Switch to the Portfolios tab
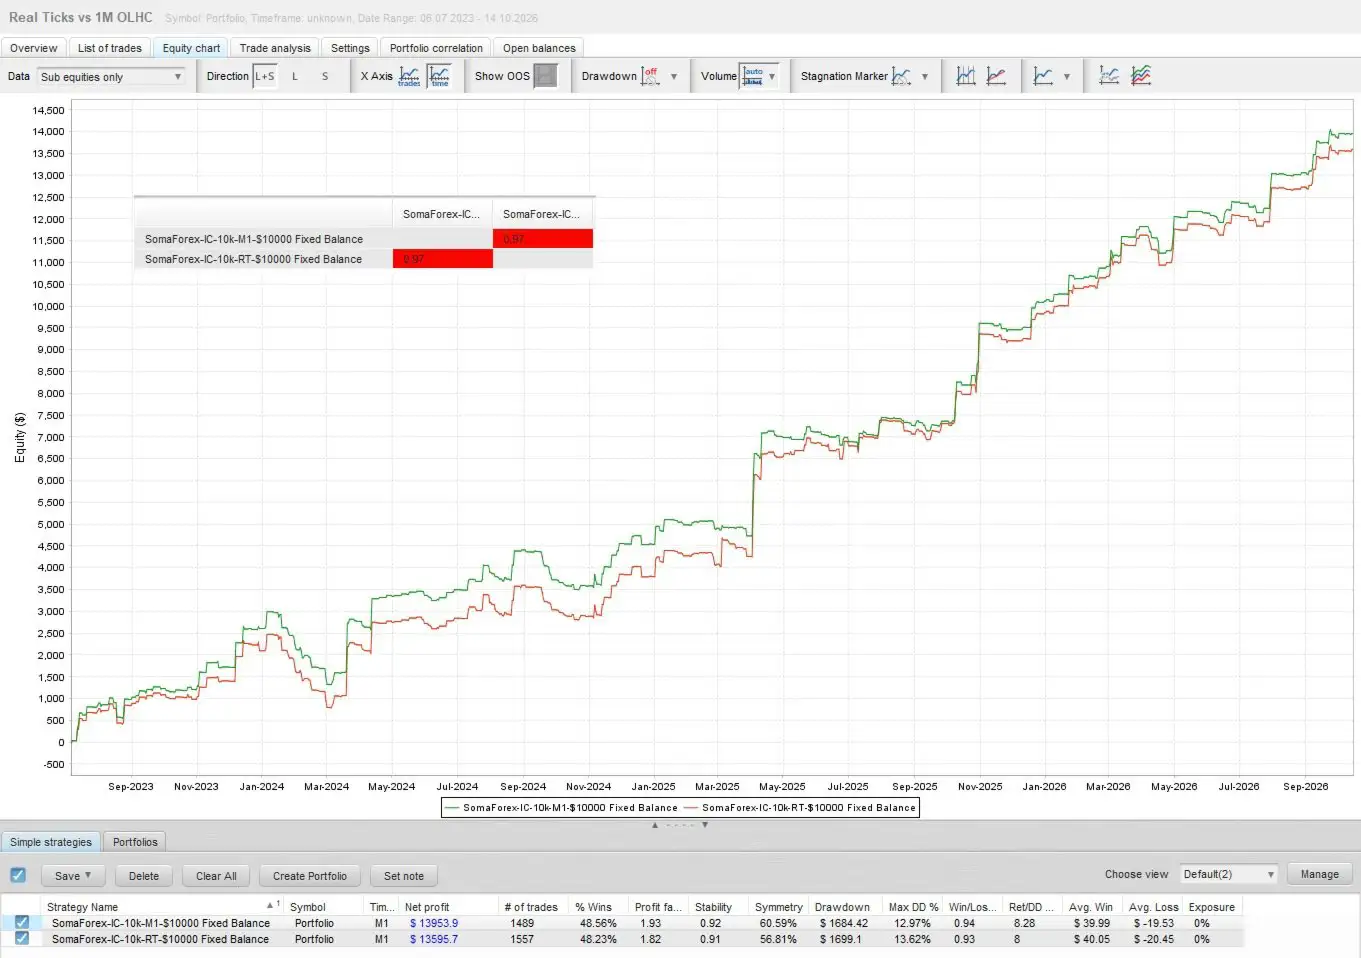Viewport: 1361px width, 958px height. pyautogui.click(x=135, y=842)
